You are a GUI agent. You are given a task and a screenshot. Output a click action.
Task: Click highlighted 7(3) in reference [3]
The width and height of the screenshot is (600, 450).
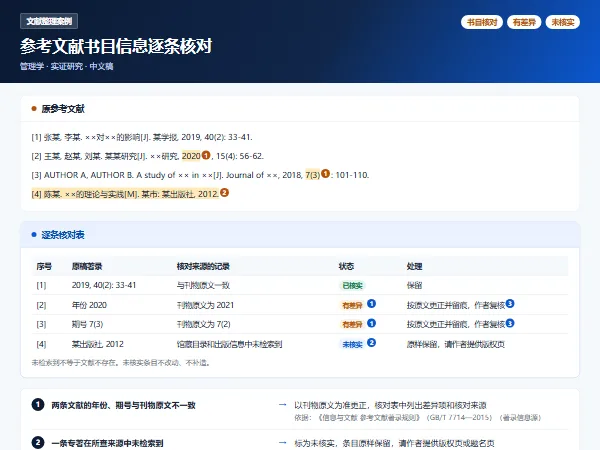point(313,175)
